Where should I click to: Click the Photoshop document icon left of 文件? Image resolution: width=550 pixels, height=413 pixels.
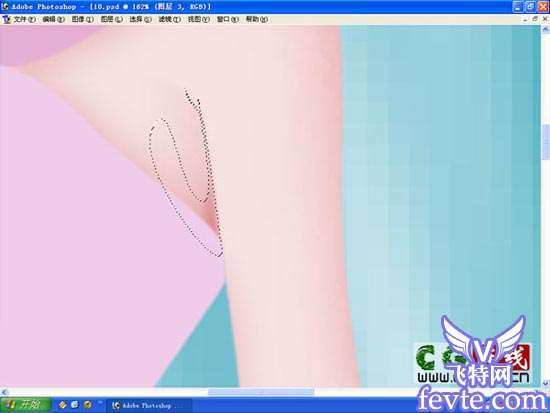point(6,19)
